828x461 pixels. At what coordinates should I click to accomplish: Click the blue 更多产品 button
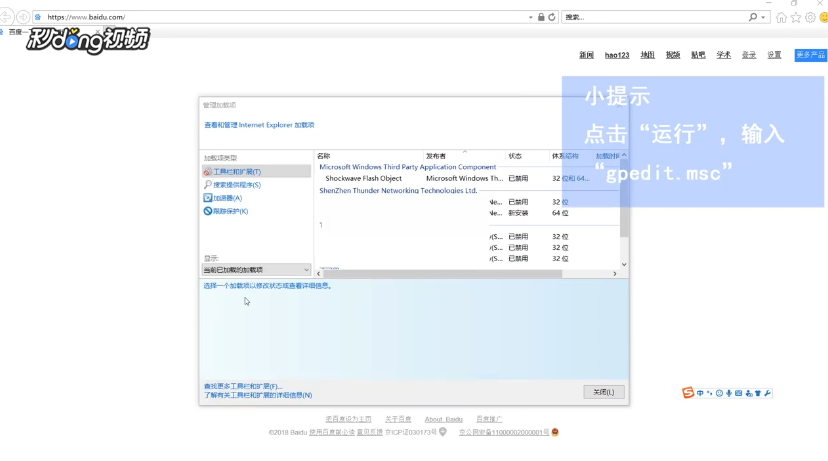coord(810,55)
